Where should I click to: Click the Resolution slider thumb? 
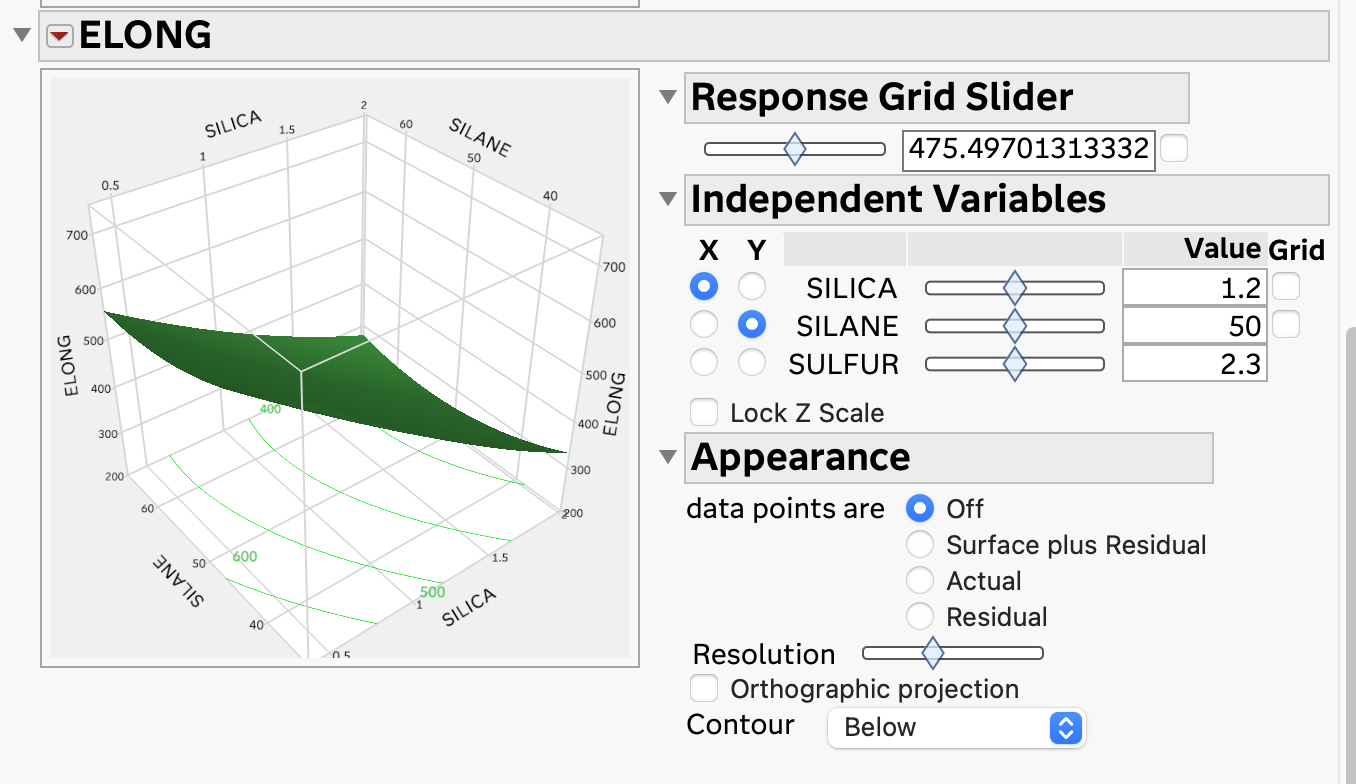click(x=932, y=654)
